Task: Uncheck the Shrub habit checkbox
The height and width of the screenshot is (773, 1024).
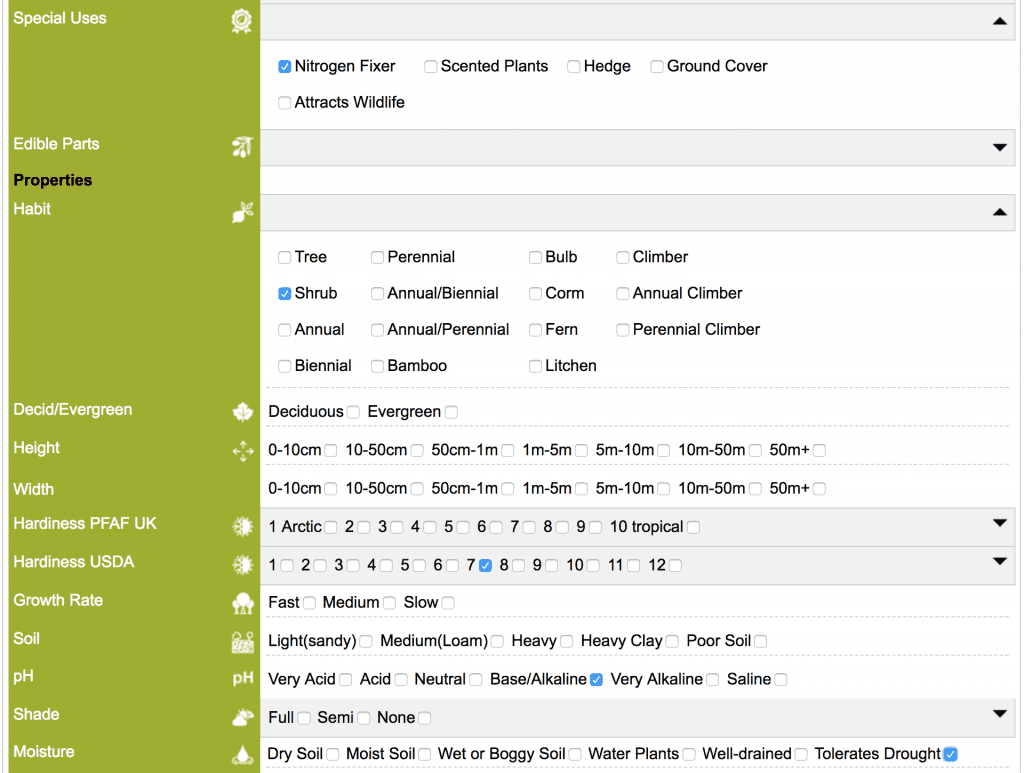Action: coord(285,294)
